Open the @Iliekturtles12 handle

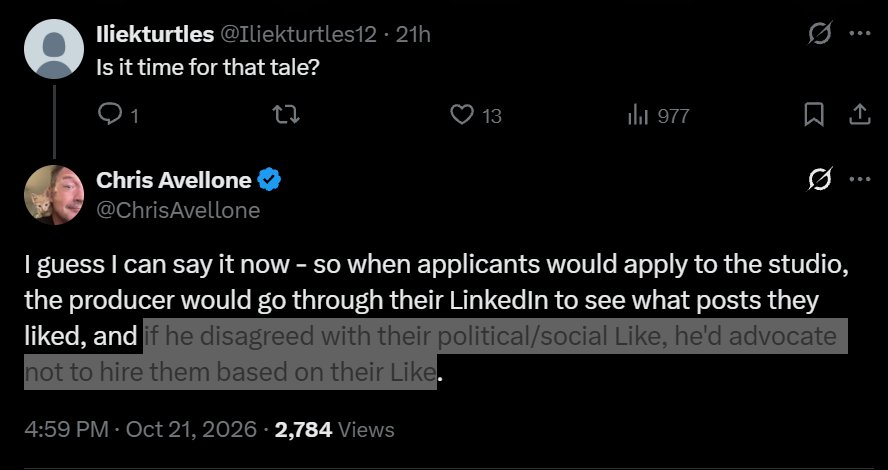coord(297,35)
